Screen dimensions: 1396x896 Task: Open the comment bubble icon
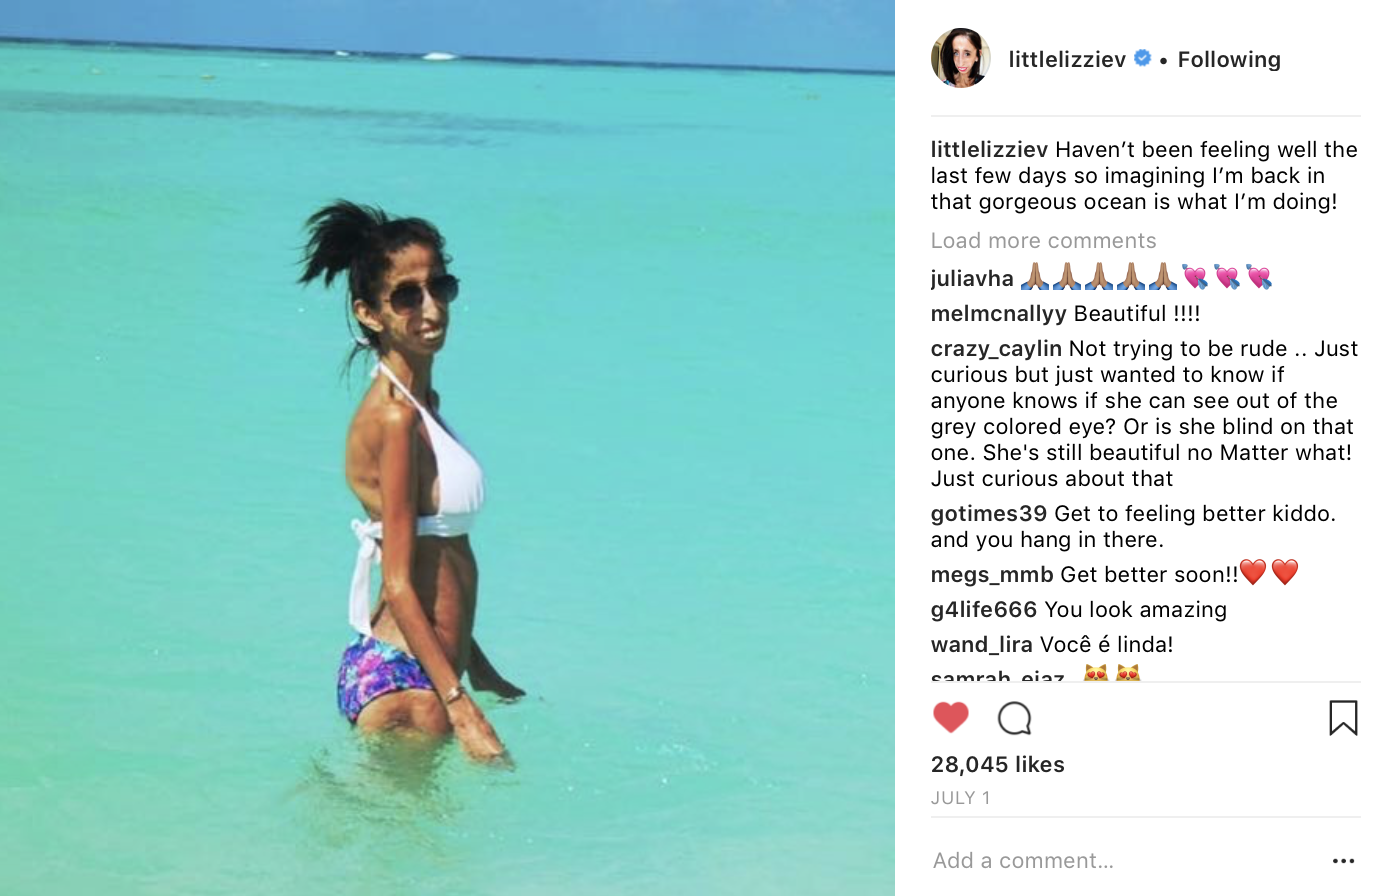coord(1014,718)
